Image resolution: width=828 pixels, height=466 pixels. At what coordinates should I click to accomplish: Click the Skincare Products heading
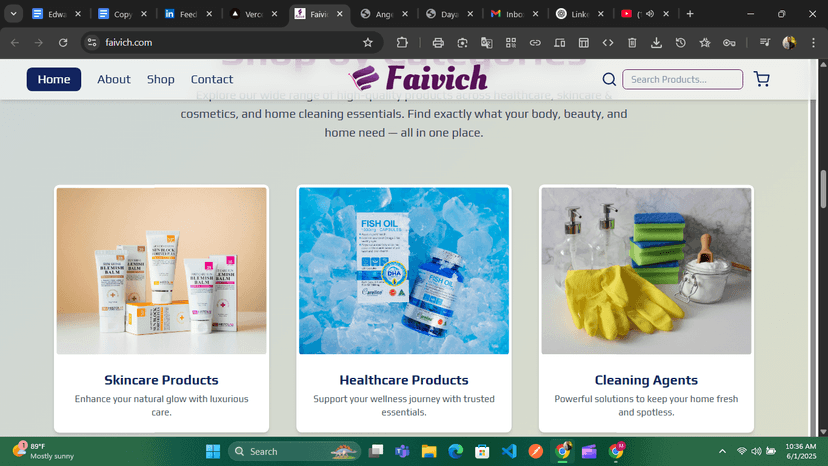pyautogui.click(x=162, y=380)
